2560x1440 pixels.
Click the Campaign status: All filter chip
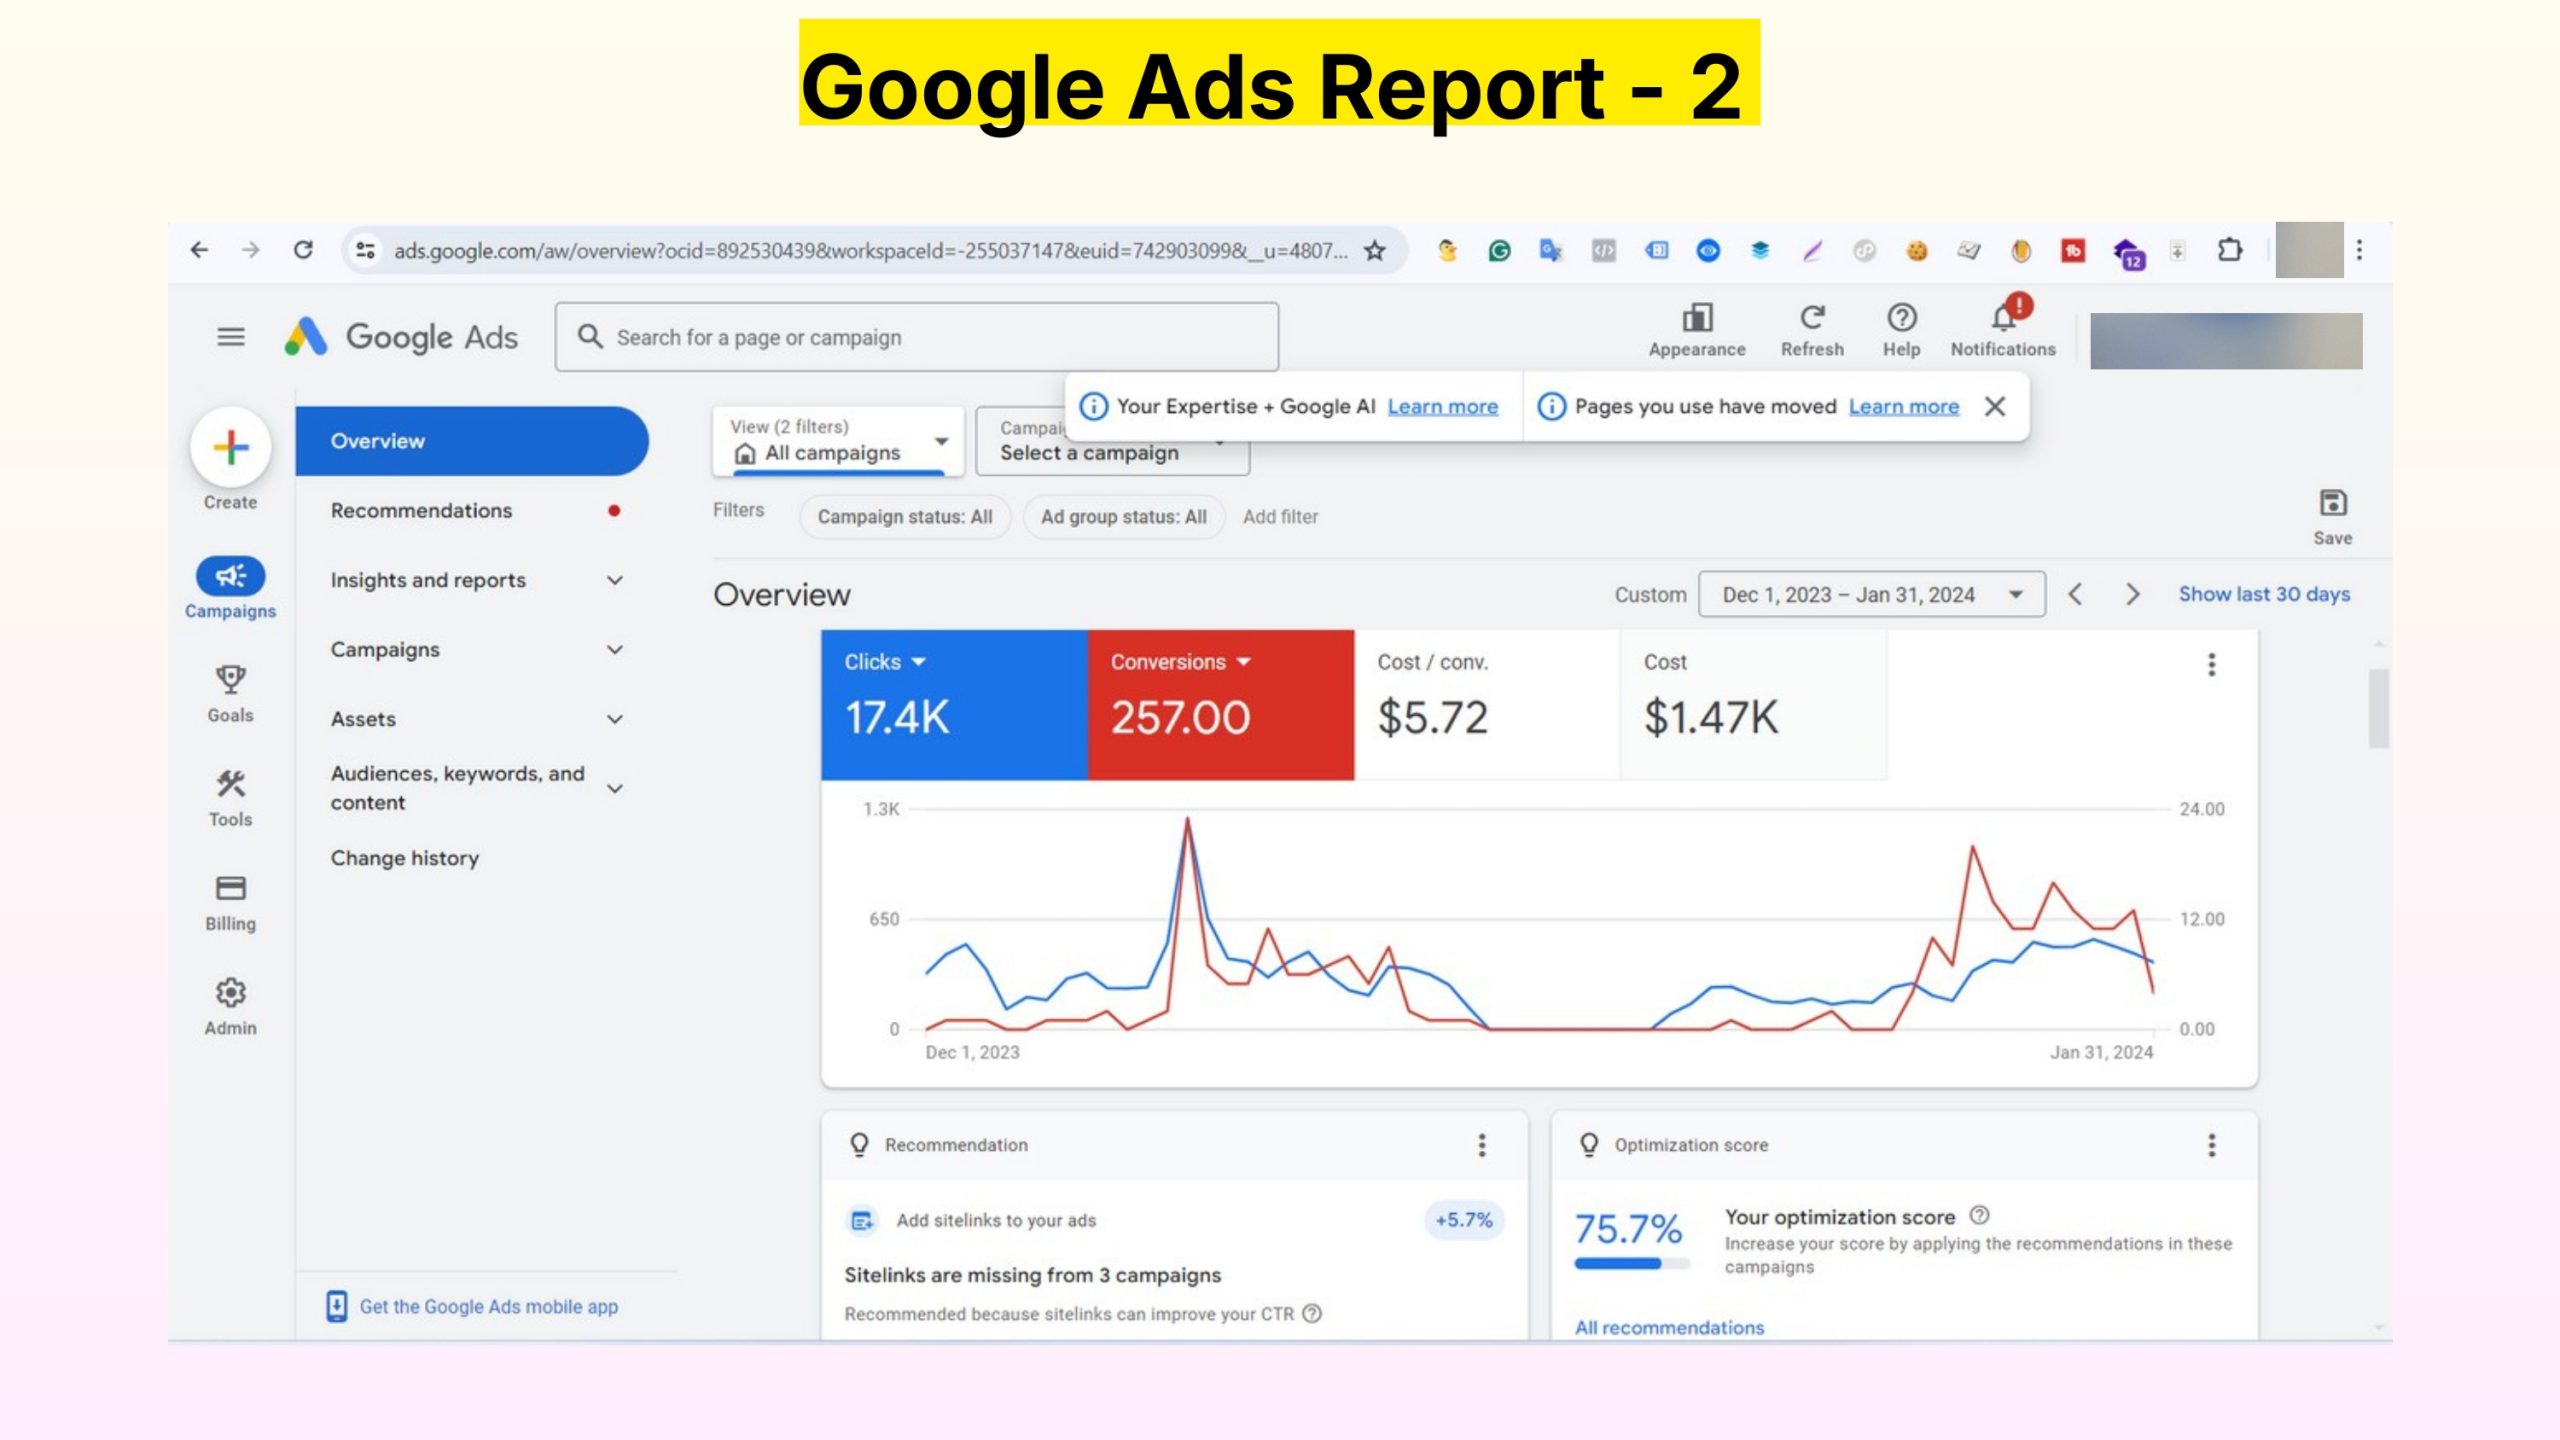(905, 517)
